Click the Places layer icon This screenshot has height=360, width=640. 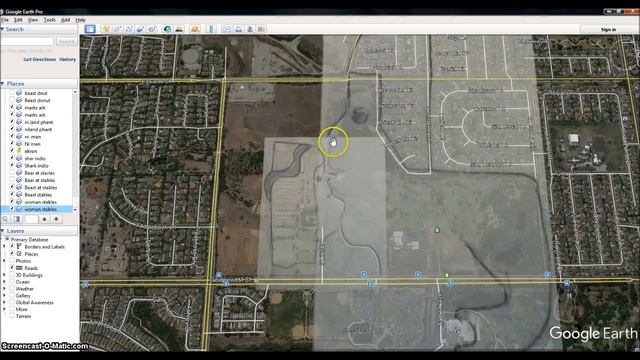[x=19, y=253]
